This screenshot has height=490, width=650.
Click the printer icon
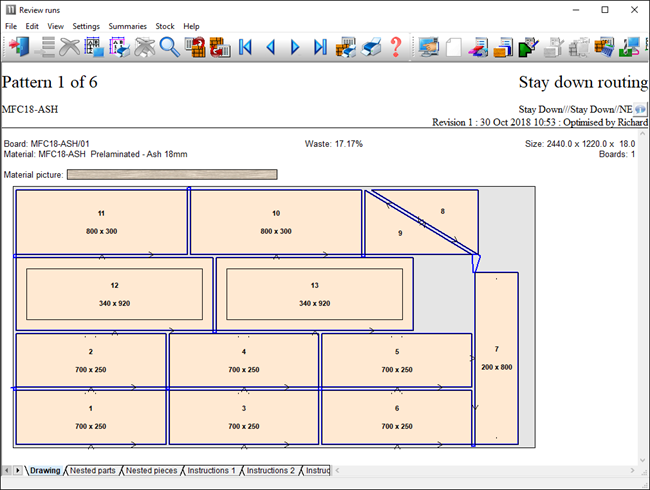(x=371, y=47)
